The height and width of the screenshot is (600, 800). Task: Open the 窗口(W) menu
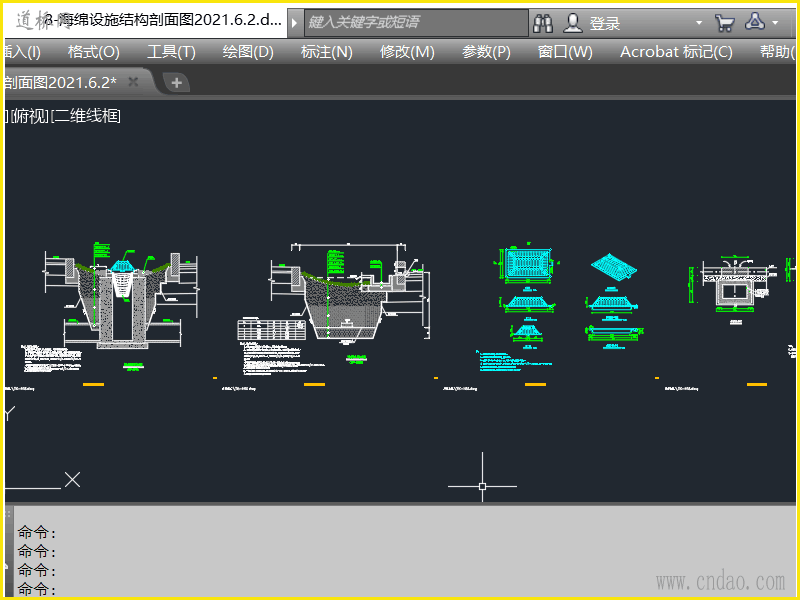point(565,52)
